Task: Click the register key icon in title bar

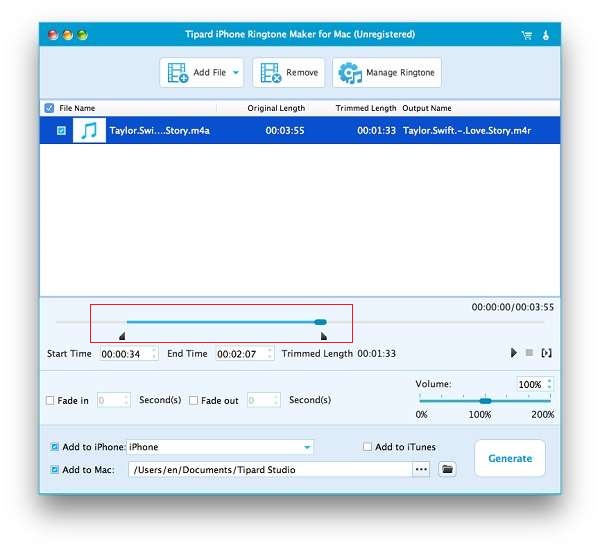Action: click(546, 35)
